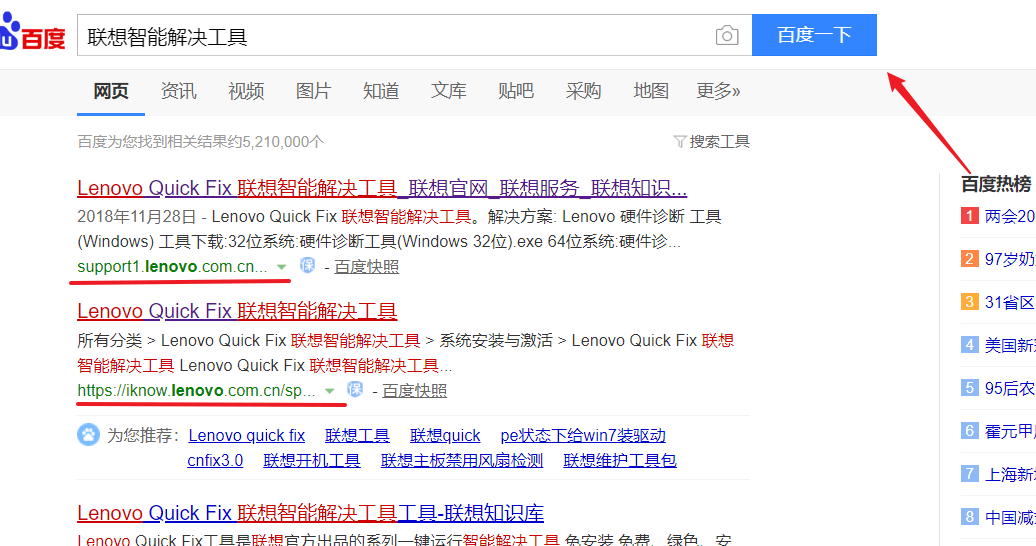
Task: Open the 知道 tab
Action: tap(381, 91)
